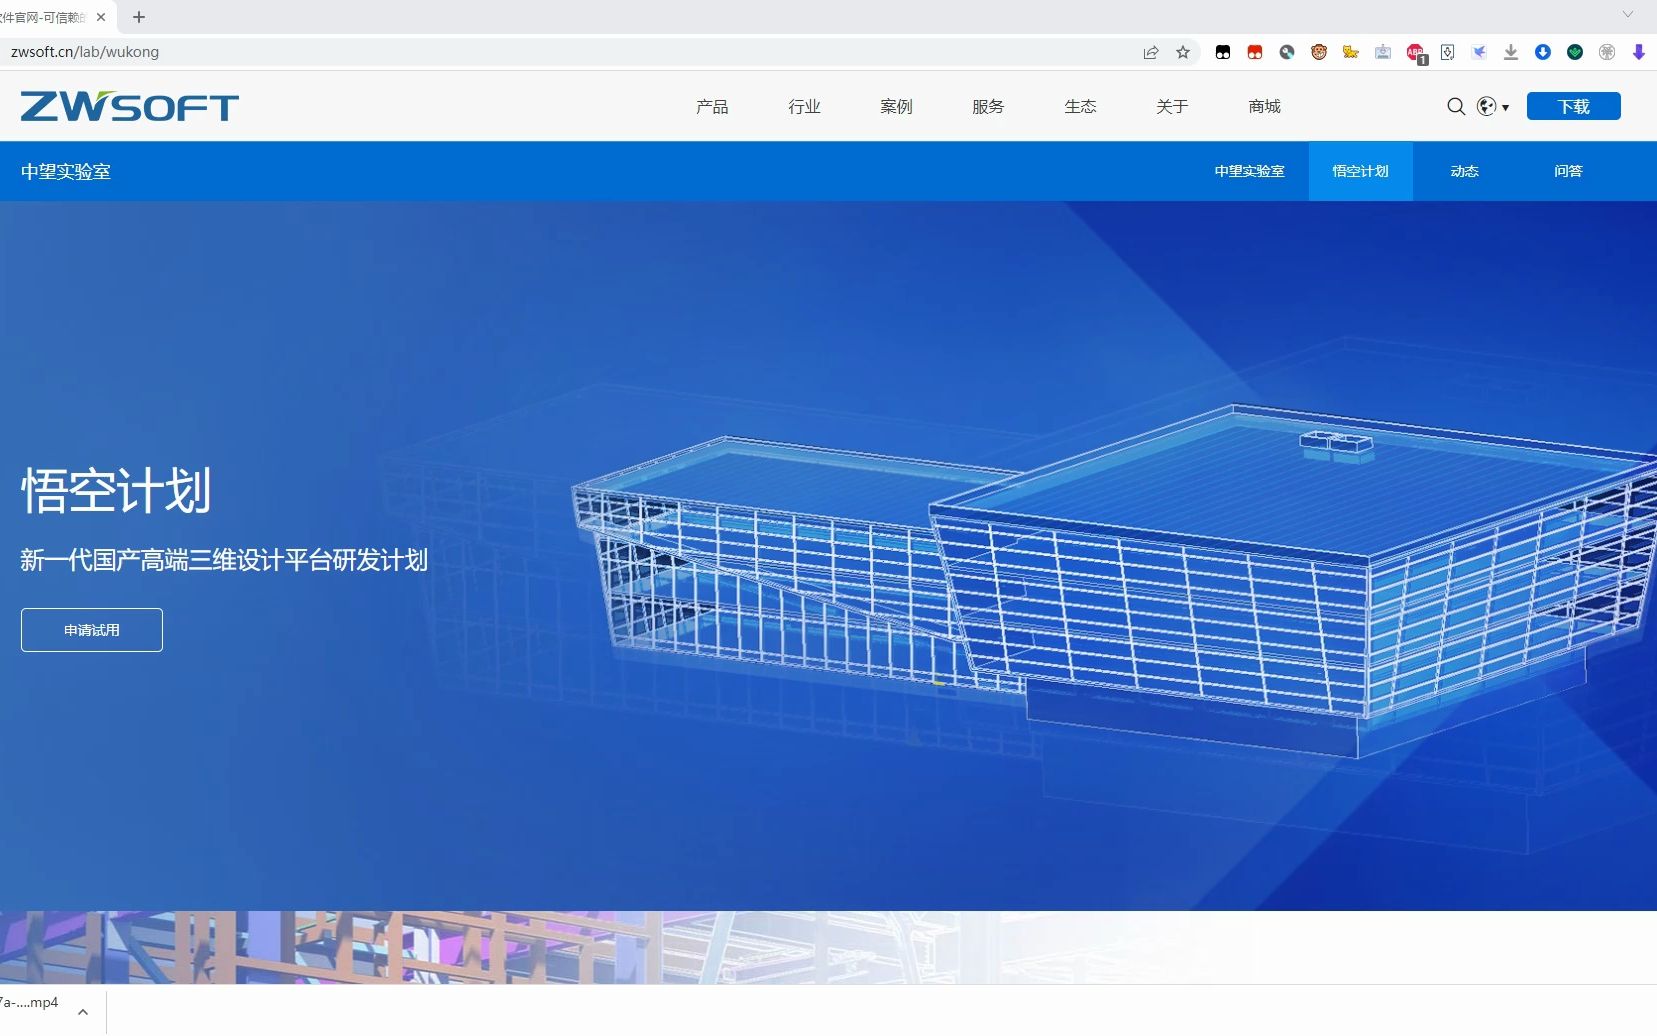This screenshot has height=1036, width=1657.
Task: Open the 生态 menu
Action: pyautogui.click(x=1080, y=106)
